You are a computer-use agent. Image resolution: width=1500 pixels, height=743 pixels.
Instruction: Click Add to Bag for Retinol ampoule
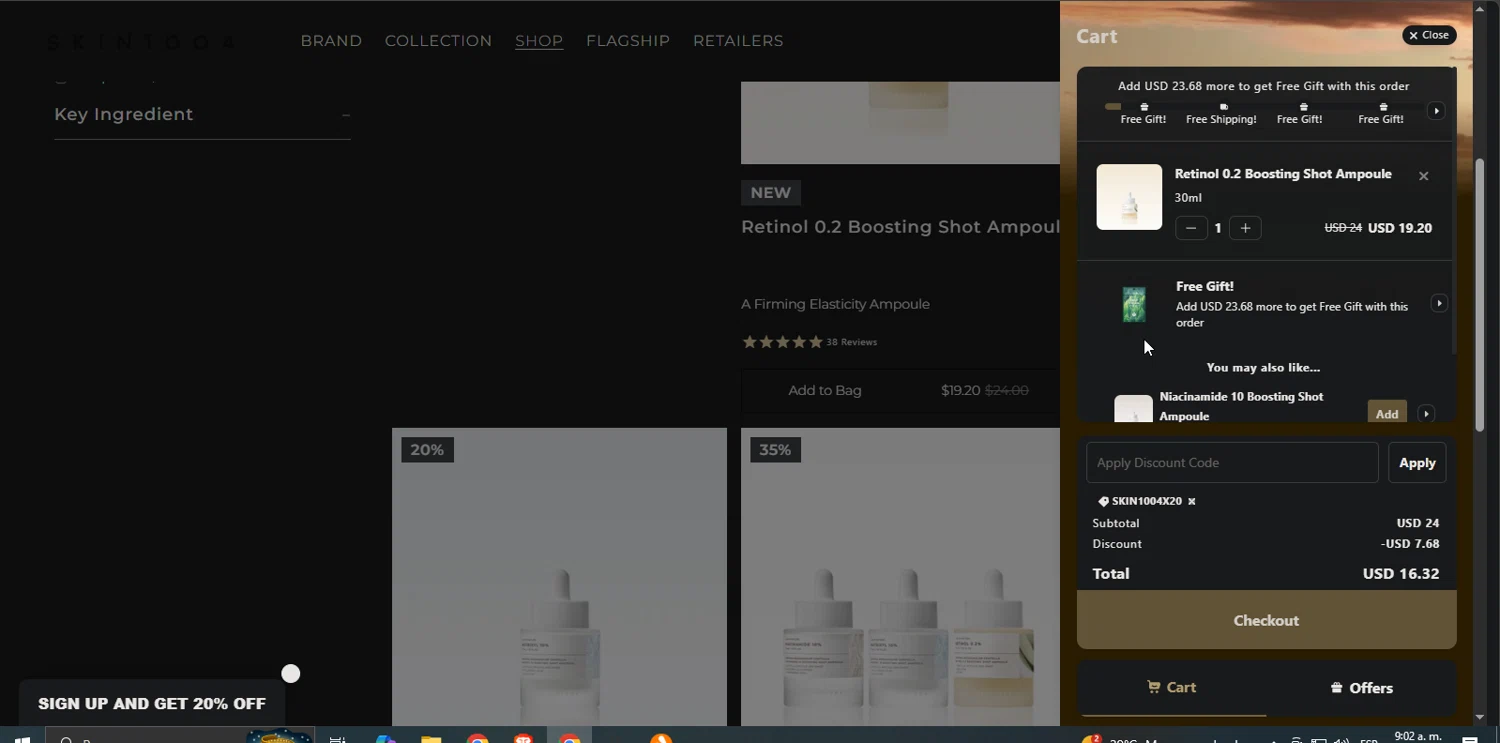click(825, 390)
